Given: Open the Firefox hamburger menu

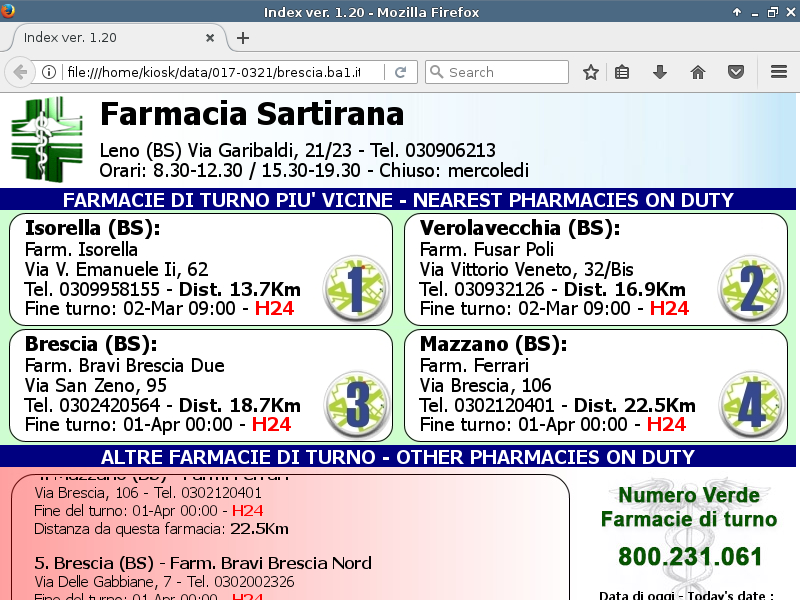Looking at the screenshot, I should tap(779, 72).
